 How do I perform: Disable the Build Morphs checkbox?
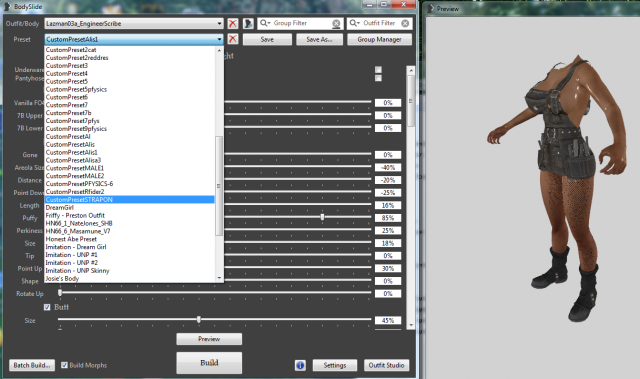[64, 365]
